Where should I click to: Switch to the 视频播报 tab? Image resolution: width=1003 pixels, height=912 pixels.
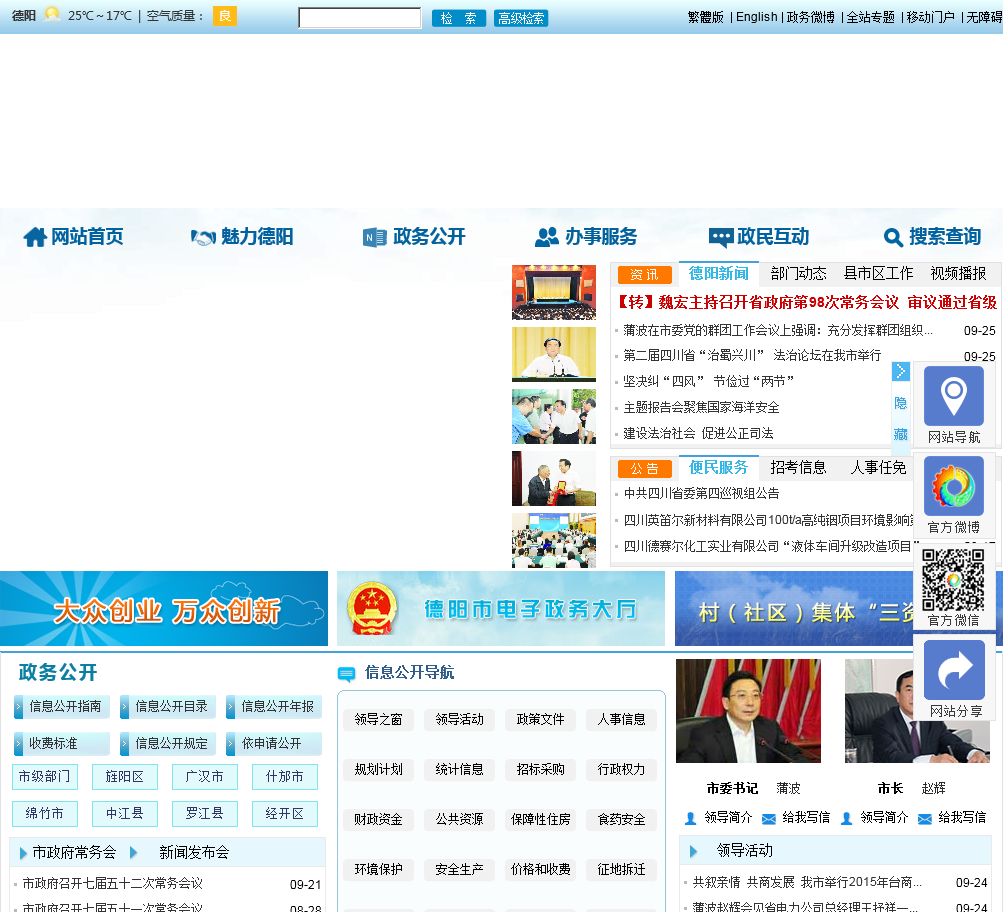(958, 274)
